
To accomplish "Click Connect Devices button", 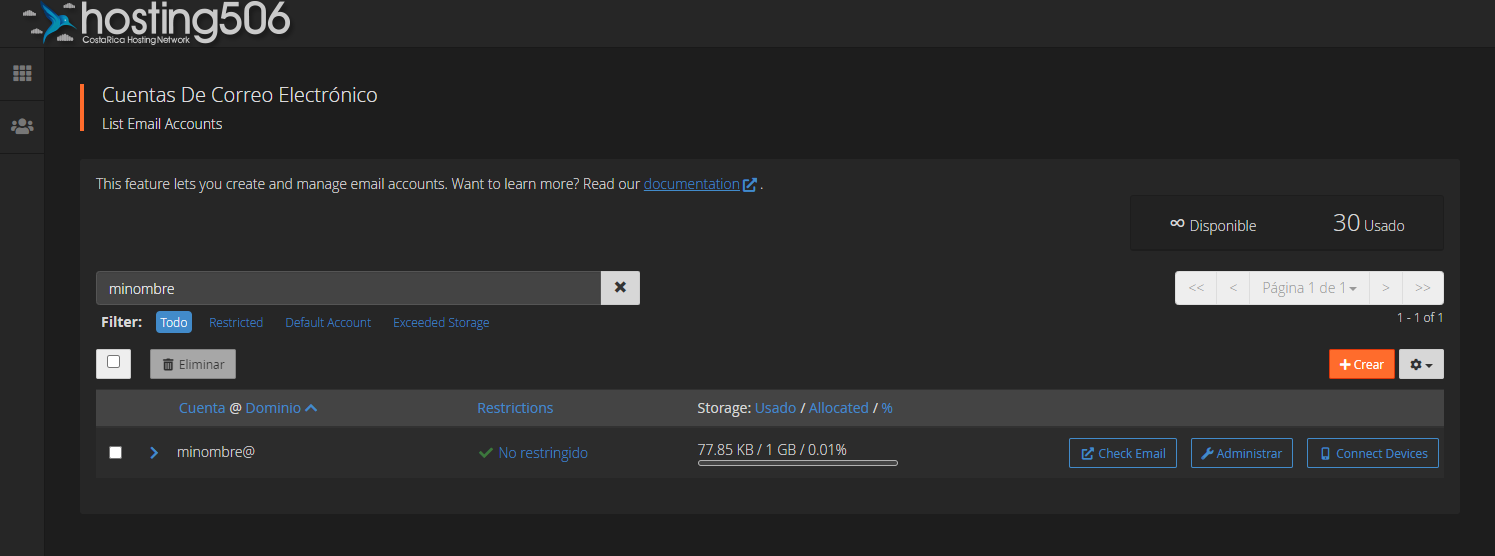I will [1372, 454].
